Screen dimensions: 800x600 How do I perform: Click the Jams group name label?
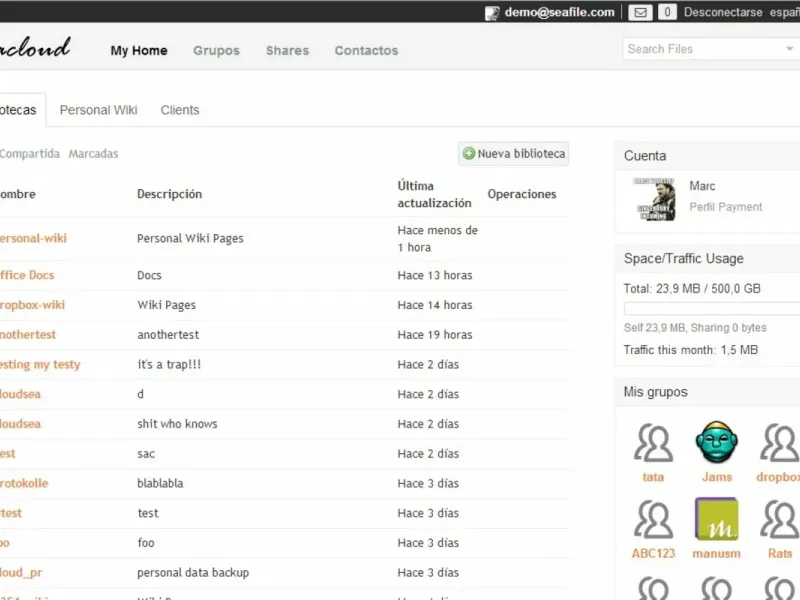click(717, 477)
